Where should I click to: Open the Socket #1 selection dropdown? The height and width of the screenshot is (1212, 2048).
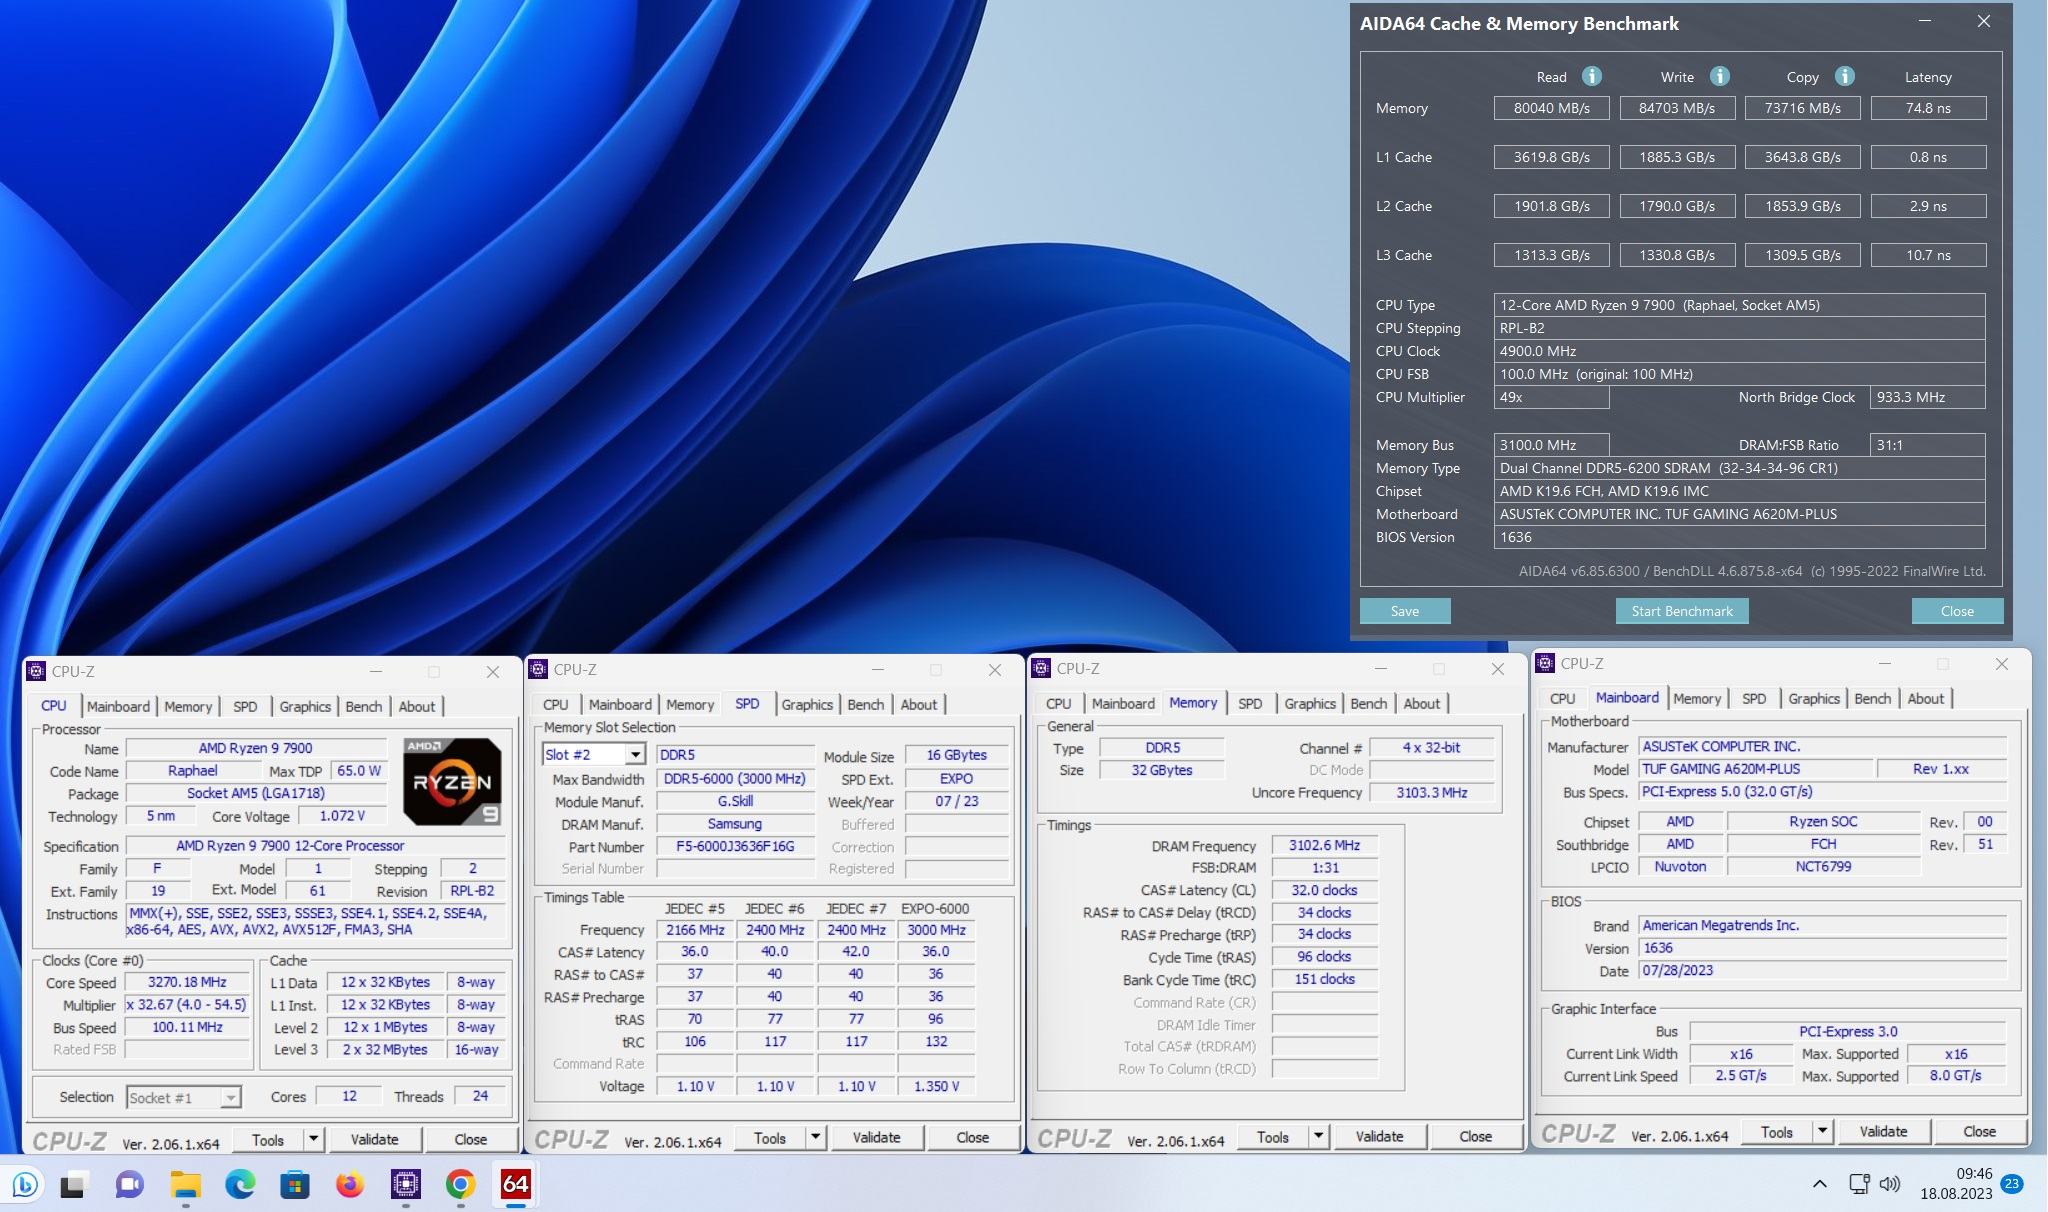click(x=230, y=1098)
